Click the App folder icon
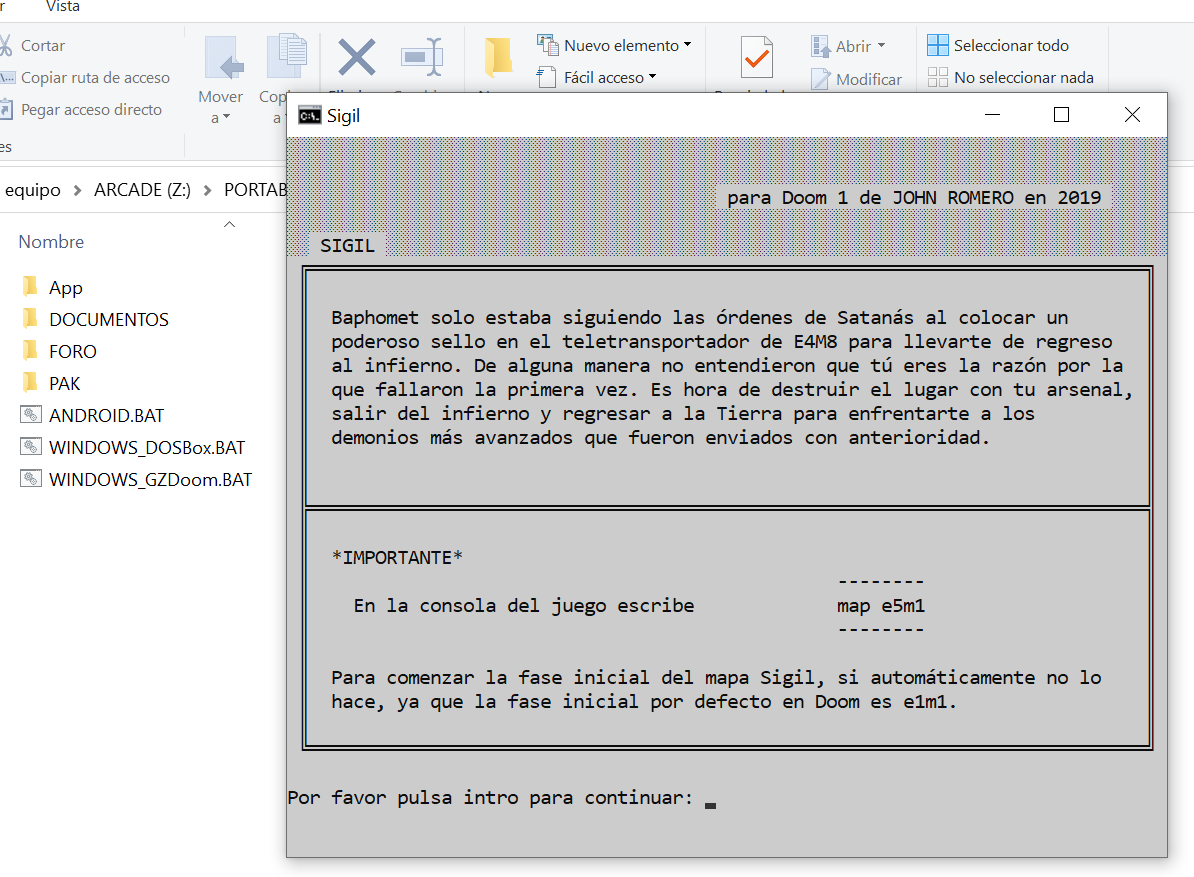 (30, 286)
